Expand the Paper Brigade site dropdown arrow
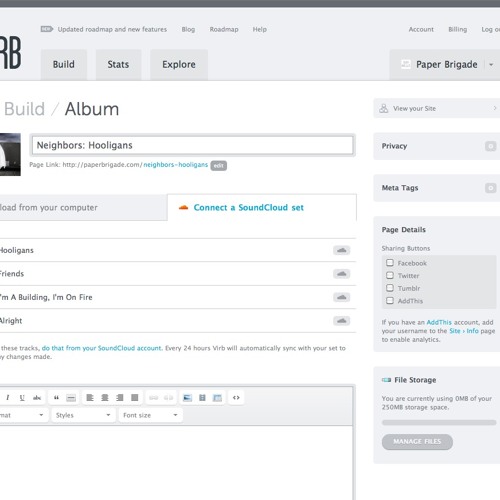 coord(491,65)
